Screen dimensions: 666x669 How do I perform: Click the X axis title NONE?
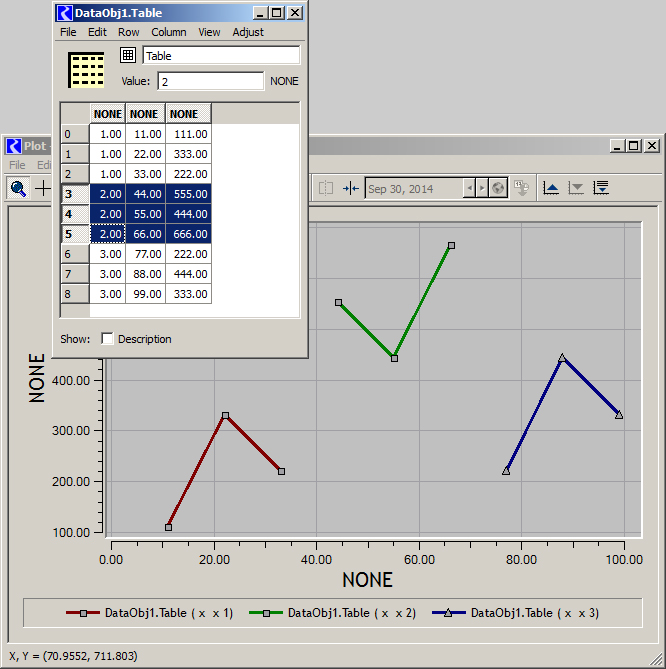click(367, 580)
